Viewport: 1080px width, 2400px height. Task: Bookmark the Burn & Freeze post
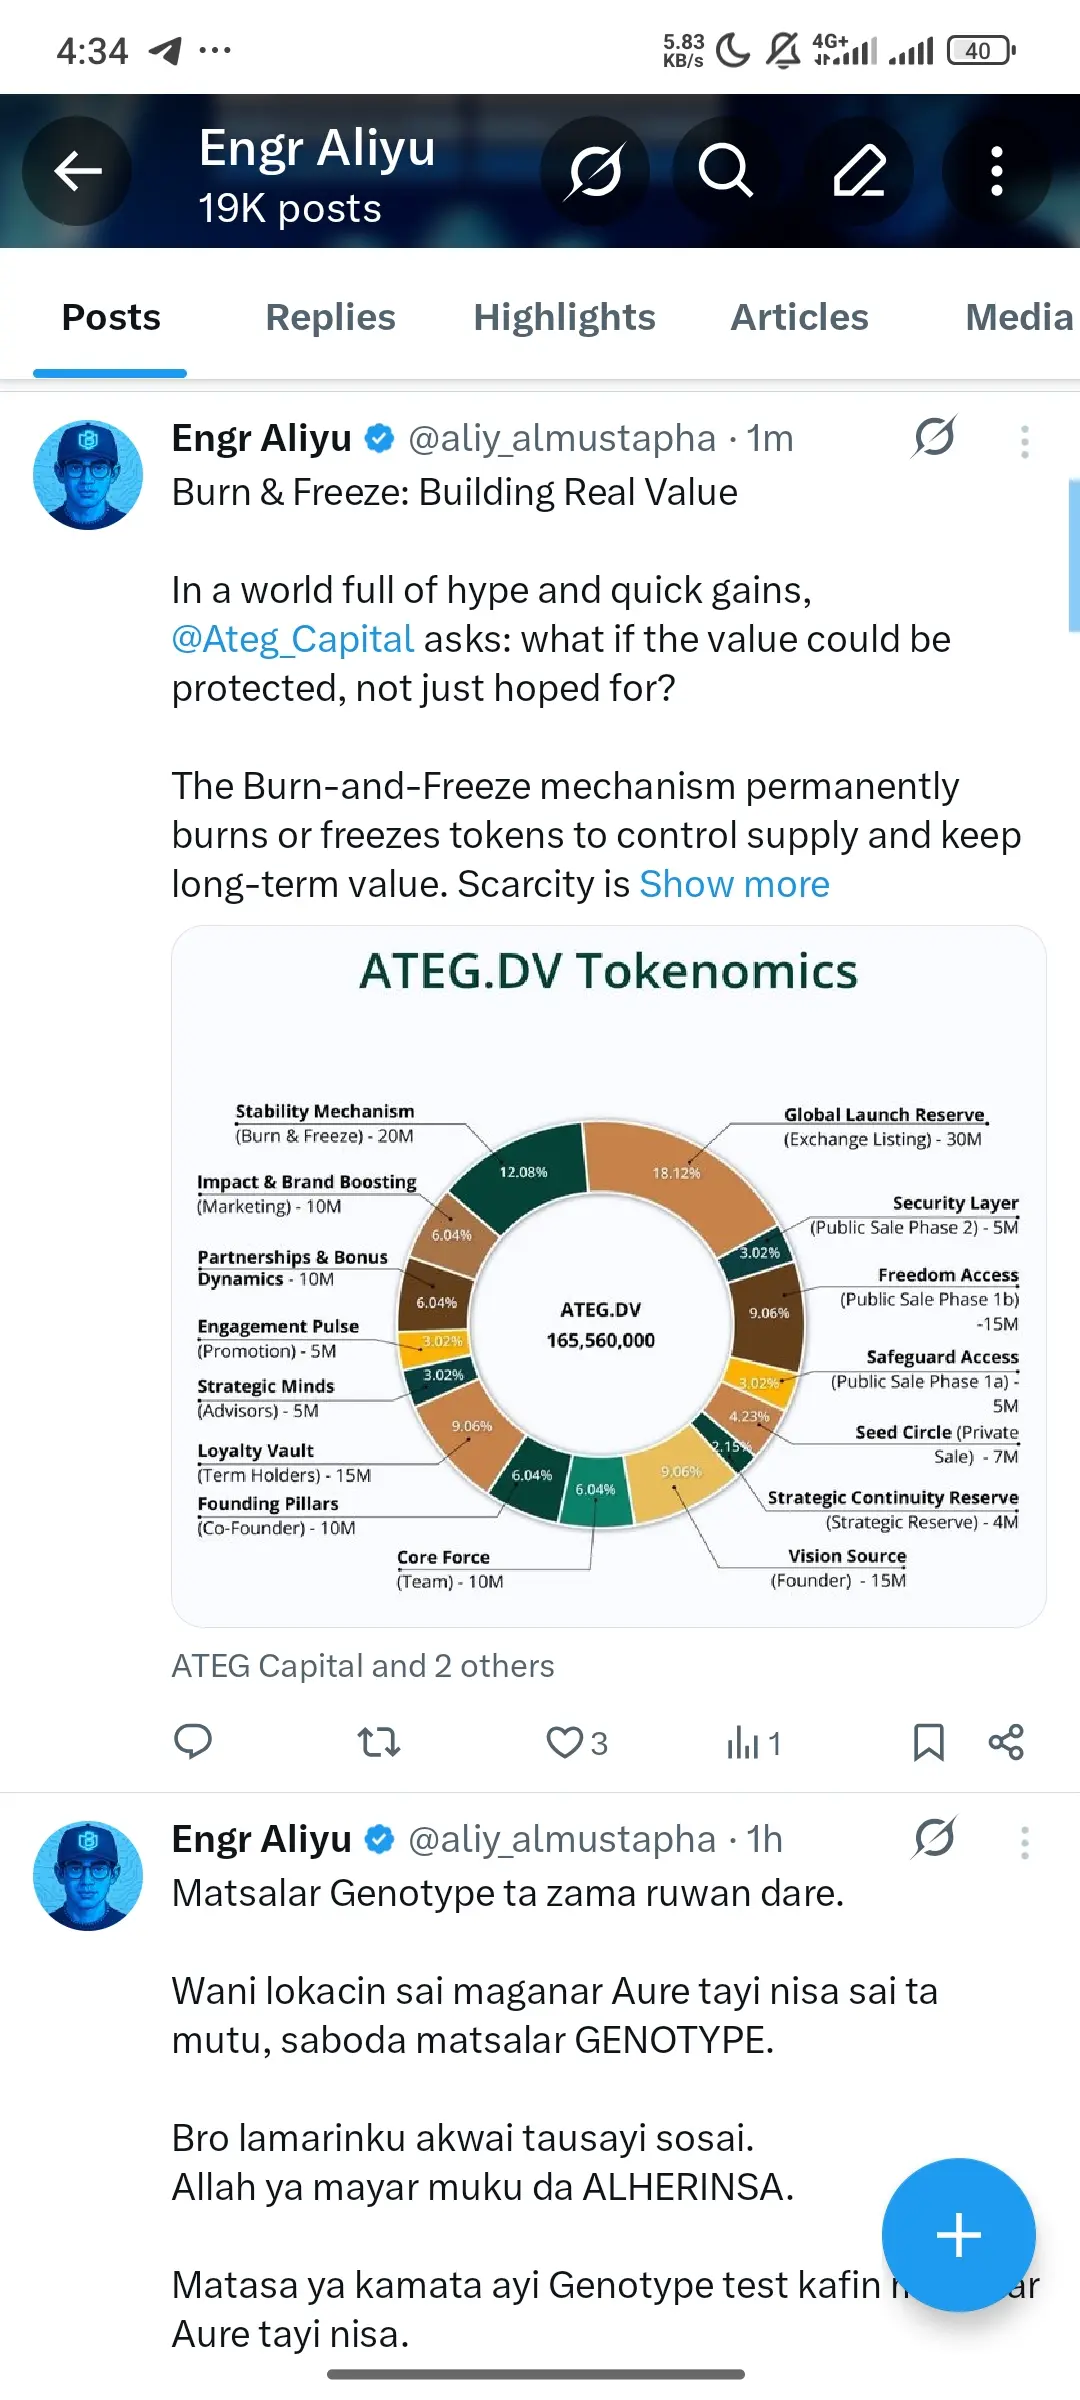(x=928, y=1742)
